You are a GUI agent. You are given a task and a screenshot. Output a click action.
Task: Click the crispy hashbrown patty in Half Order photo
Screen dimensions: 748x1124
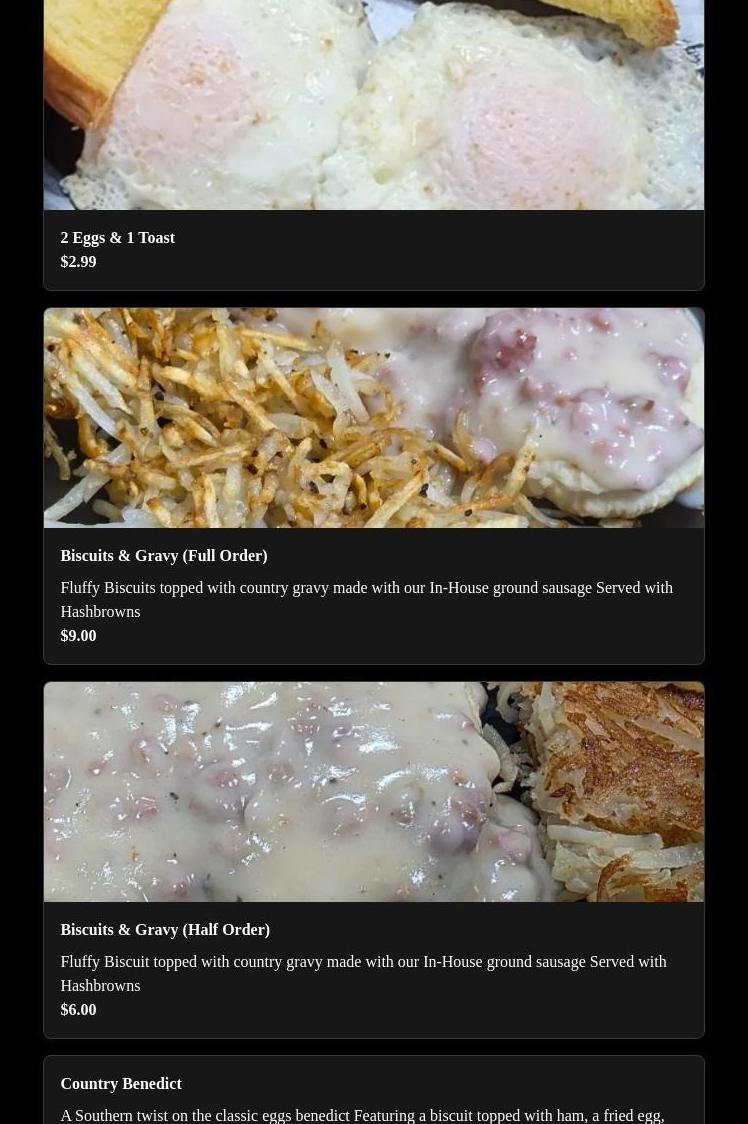pyautogui.click(x=617, y=789)
